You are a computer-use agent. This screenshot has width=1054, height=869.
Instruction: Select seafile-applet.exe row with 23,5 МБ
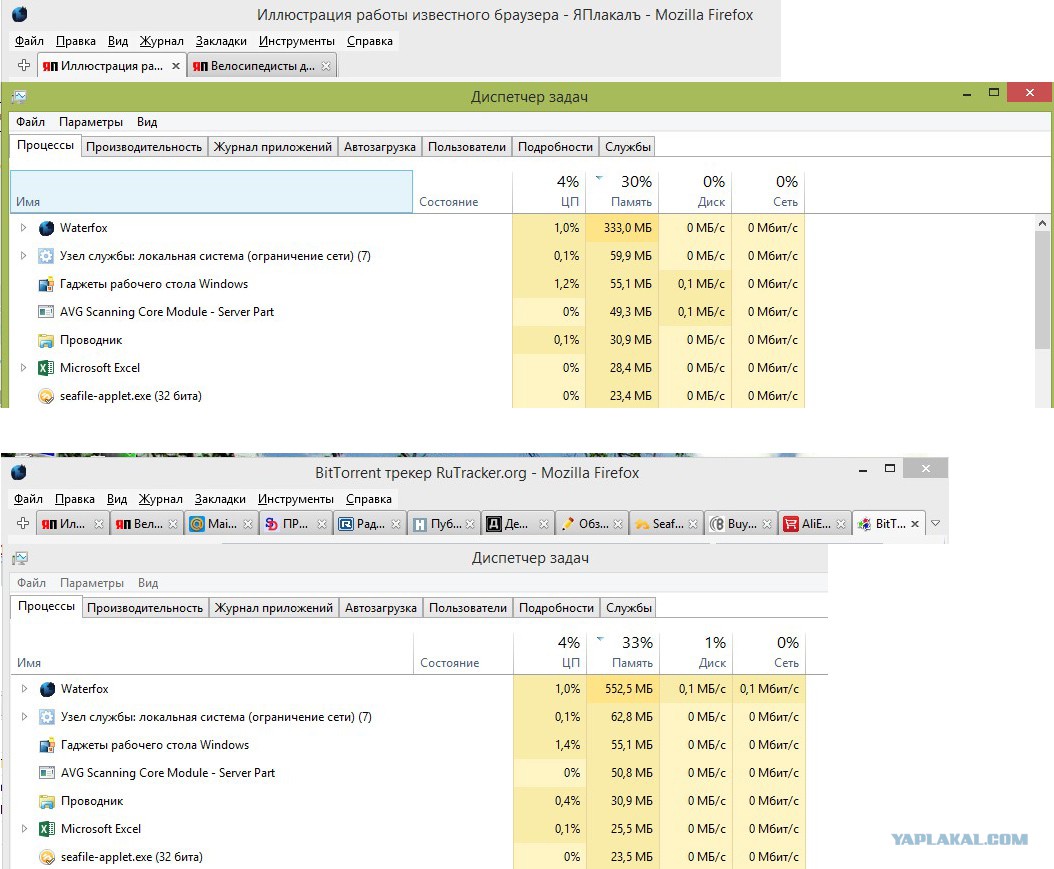[408, 857]
